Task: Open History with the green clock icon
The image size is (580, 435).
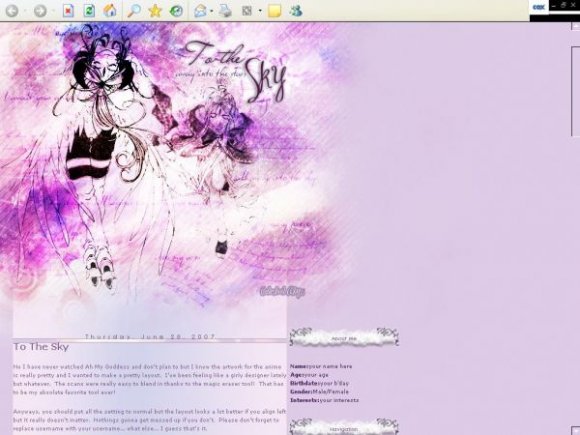Action: (176, 10)
